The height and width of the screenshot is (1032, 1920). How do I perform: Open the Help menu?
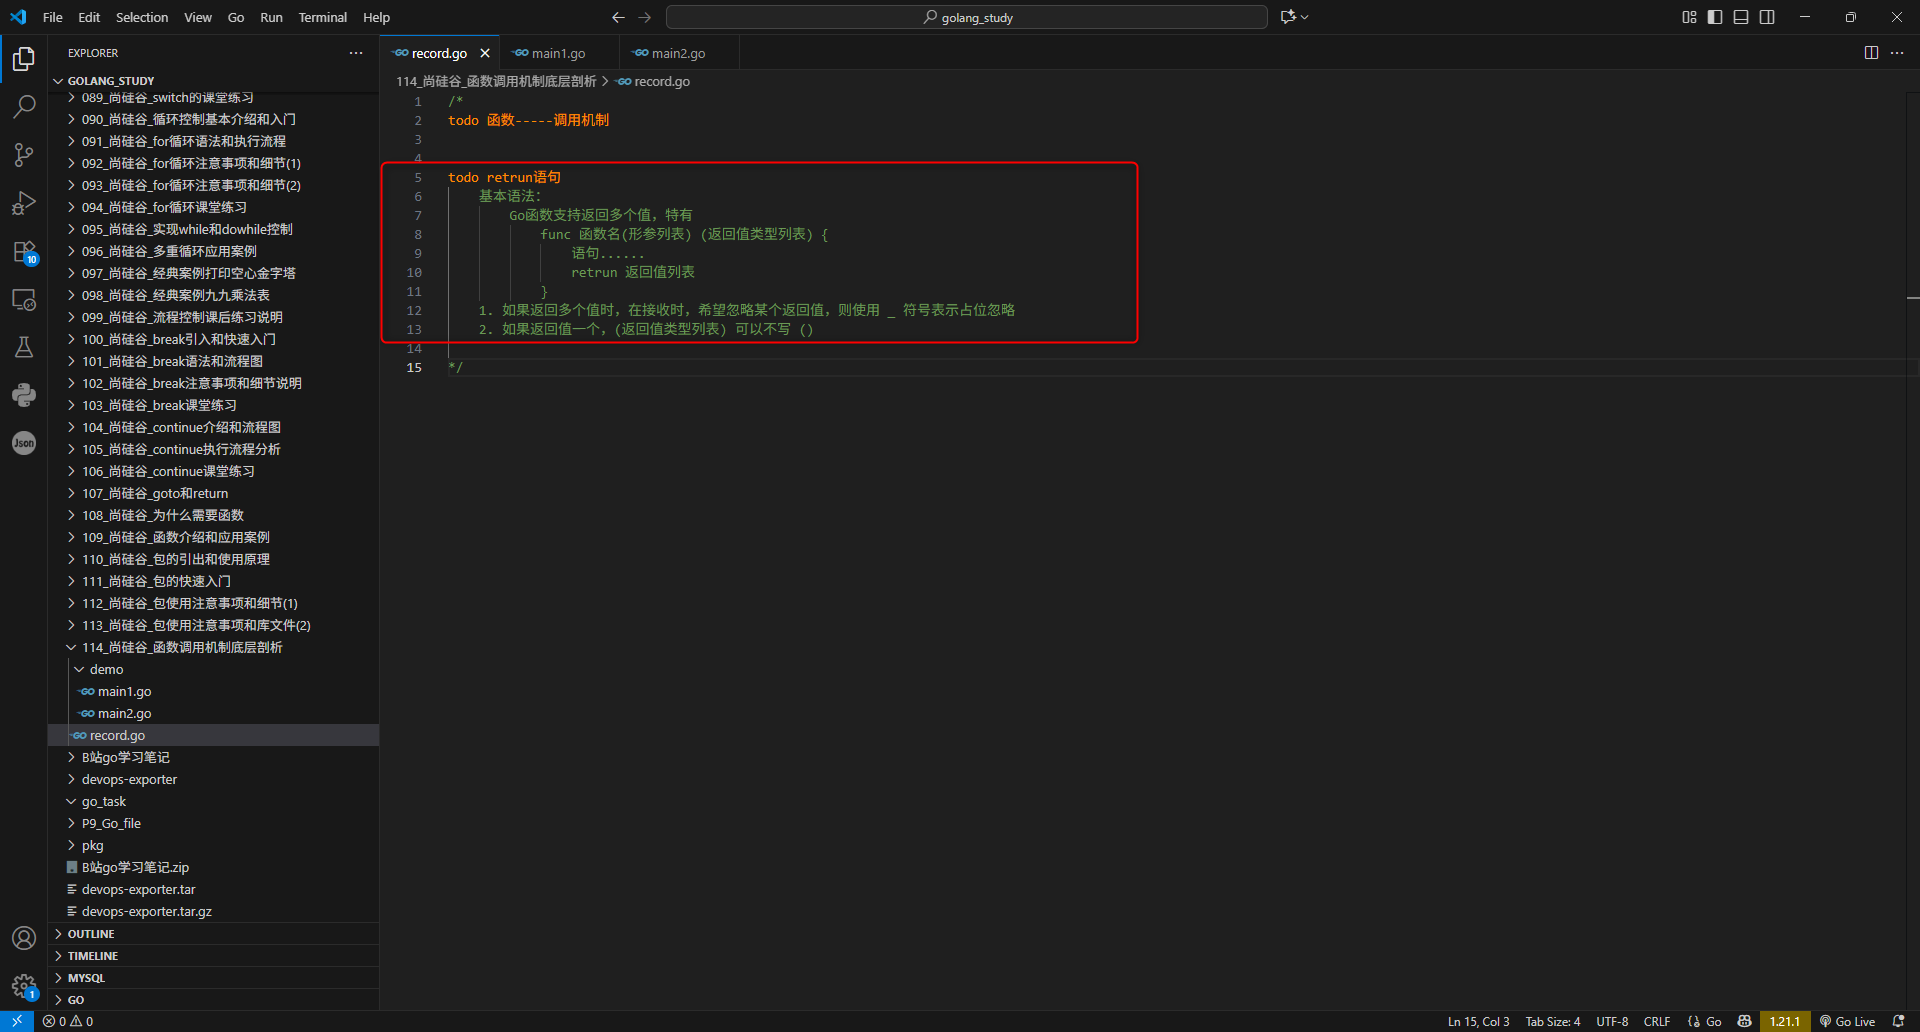tap(377, 17)
